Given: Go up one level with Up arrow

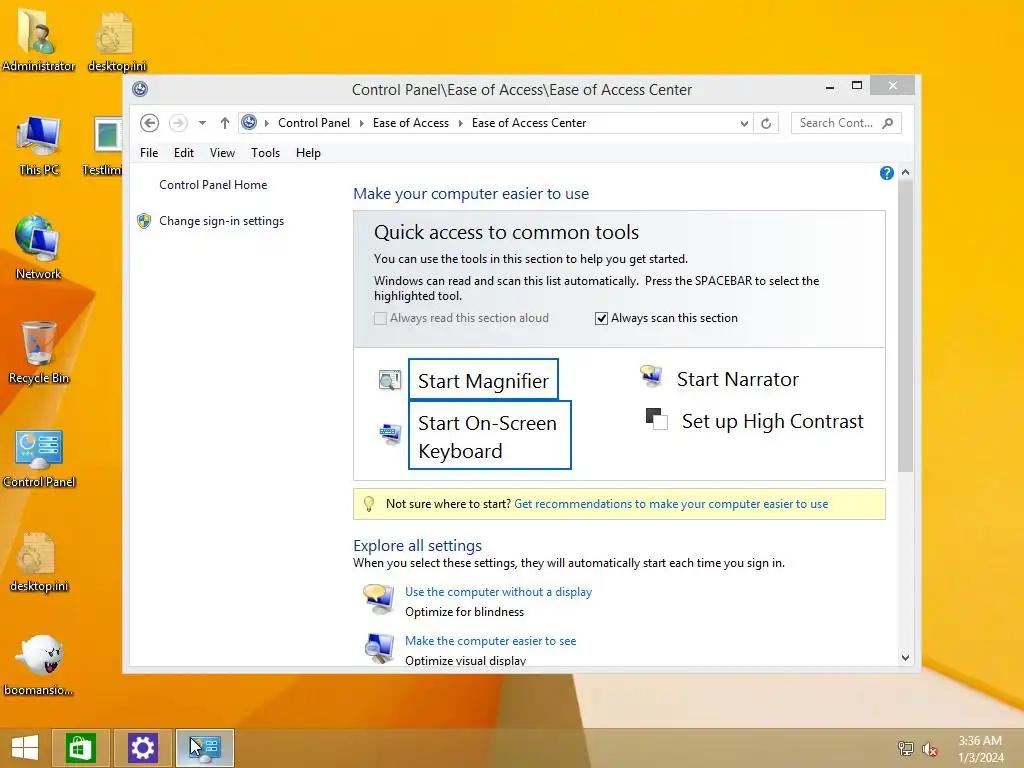Looking at the screenshot, I should tap(225, 123).
